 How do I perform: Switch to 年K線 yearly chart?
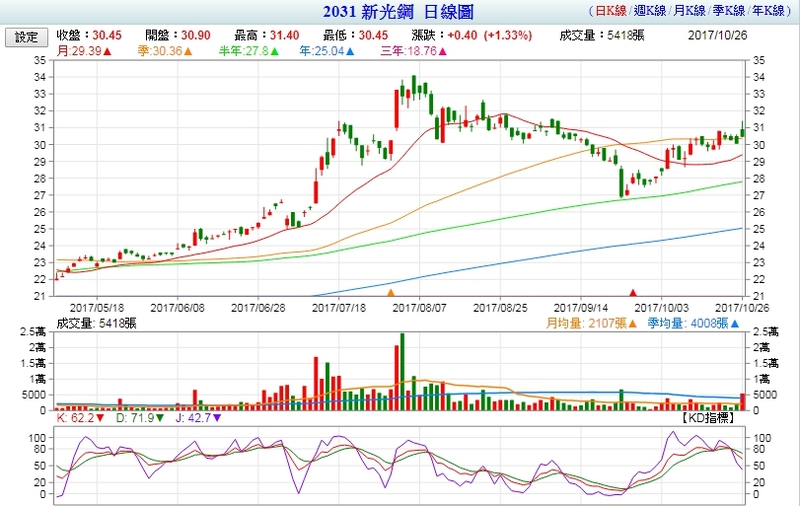[x=768, y=11]
